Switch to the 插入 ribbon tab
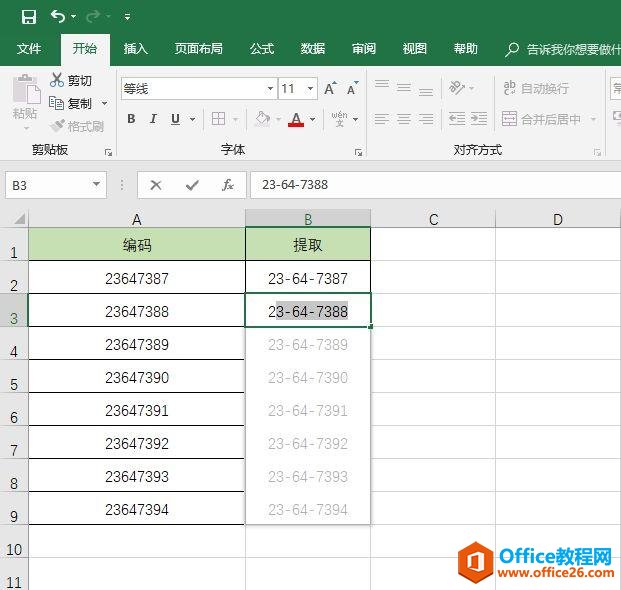 (x=136, y=49)
